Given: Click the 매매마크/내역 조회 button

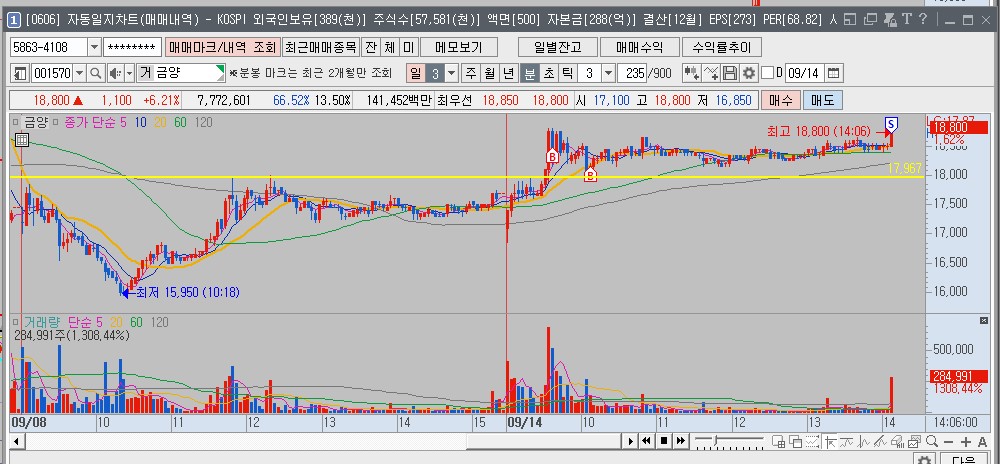Looking at the screenshot, I should click(x=222, y=47).
